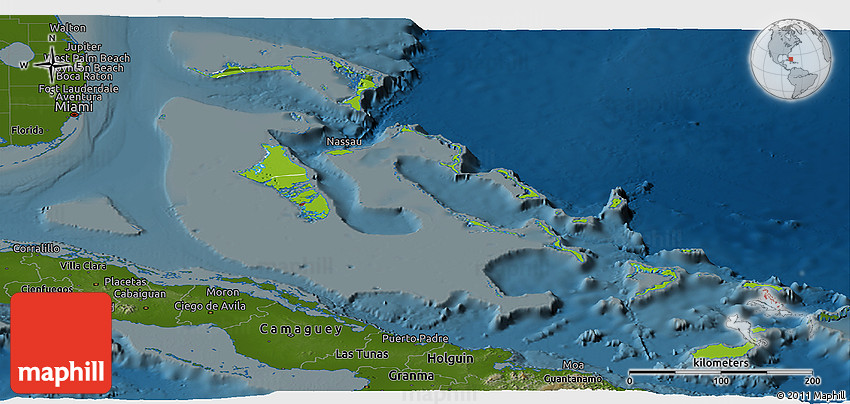Click the "© 2011 Maphill" copyright text
Viewport: 850px width, 404px height.
click(810, 396)
